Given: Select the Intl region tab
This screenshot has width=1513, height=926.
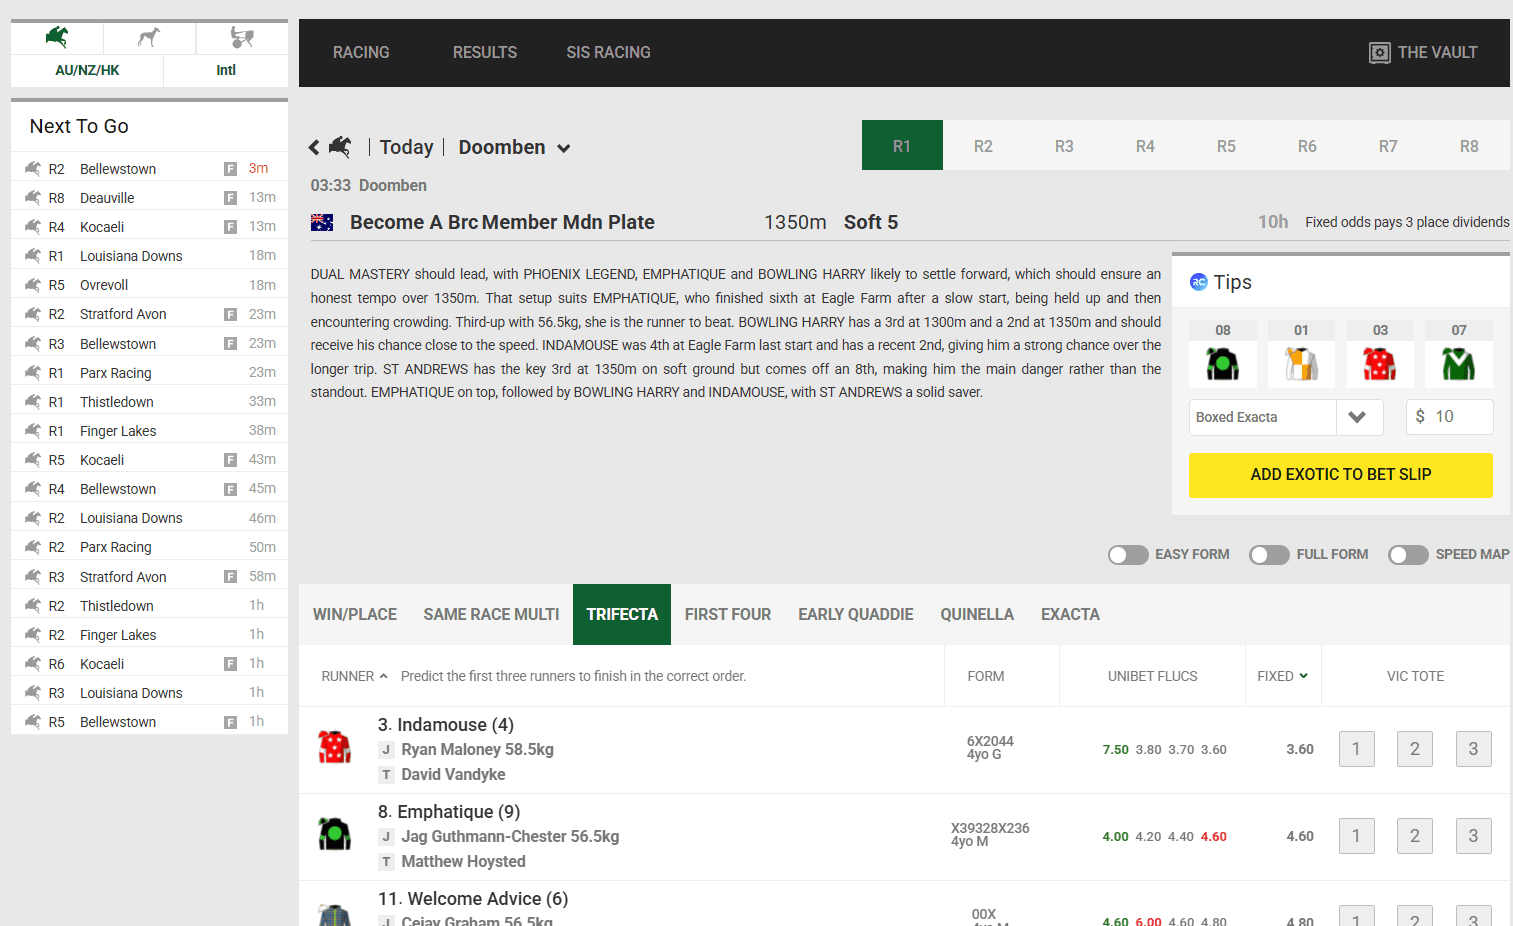Looking at the screenshot, I should 226,70.
